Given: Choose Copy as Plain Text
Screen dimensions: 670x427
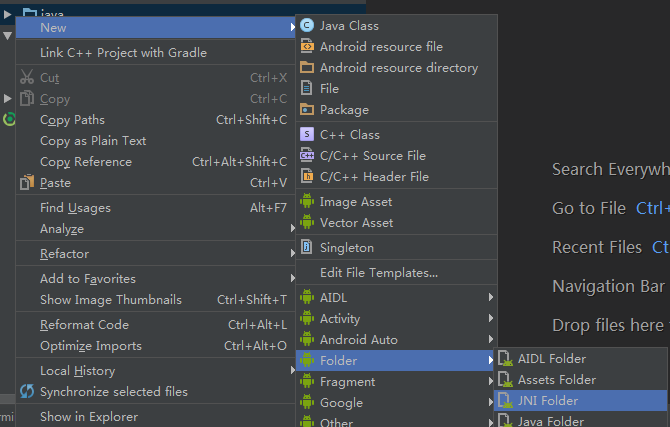Looking at the screenshot, I should pyautogui.click(x=156, y=141).
